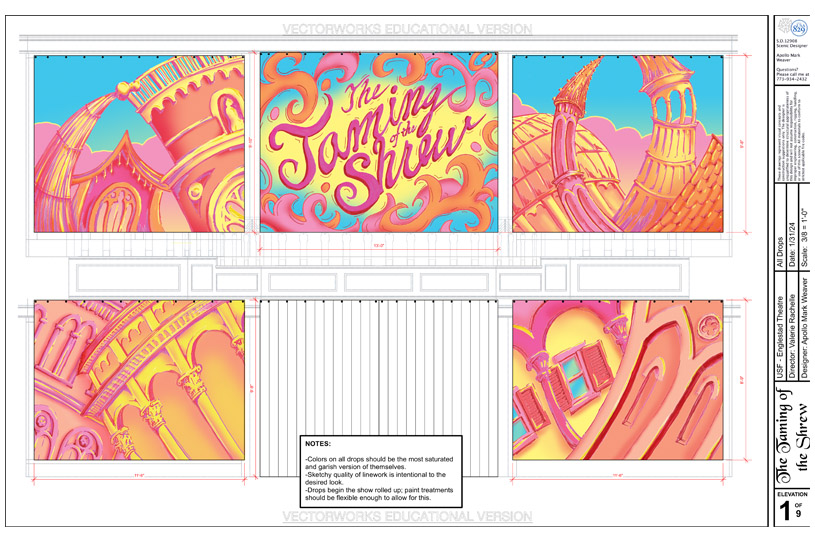Click the bottom Vectorworks Educational Version watermark
The height and width of the screenshot is (545, 815).
pos(380,517)
